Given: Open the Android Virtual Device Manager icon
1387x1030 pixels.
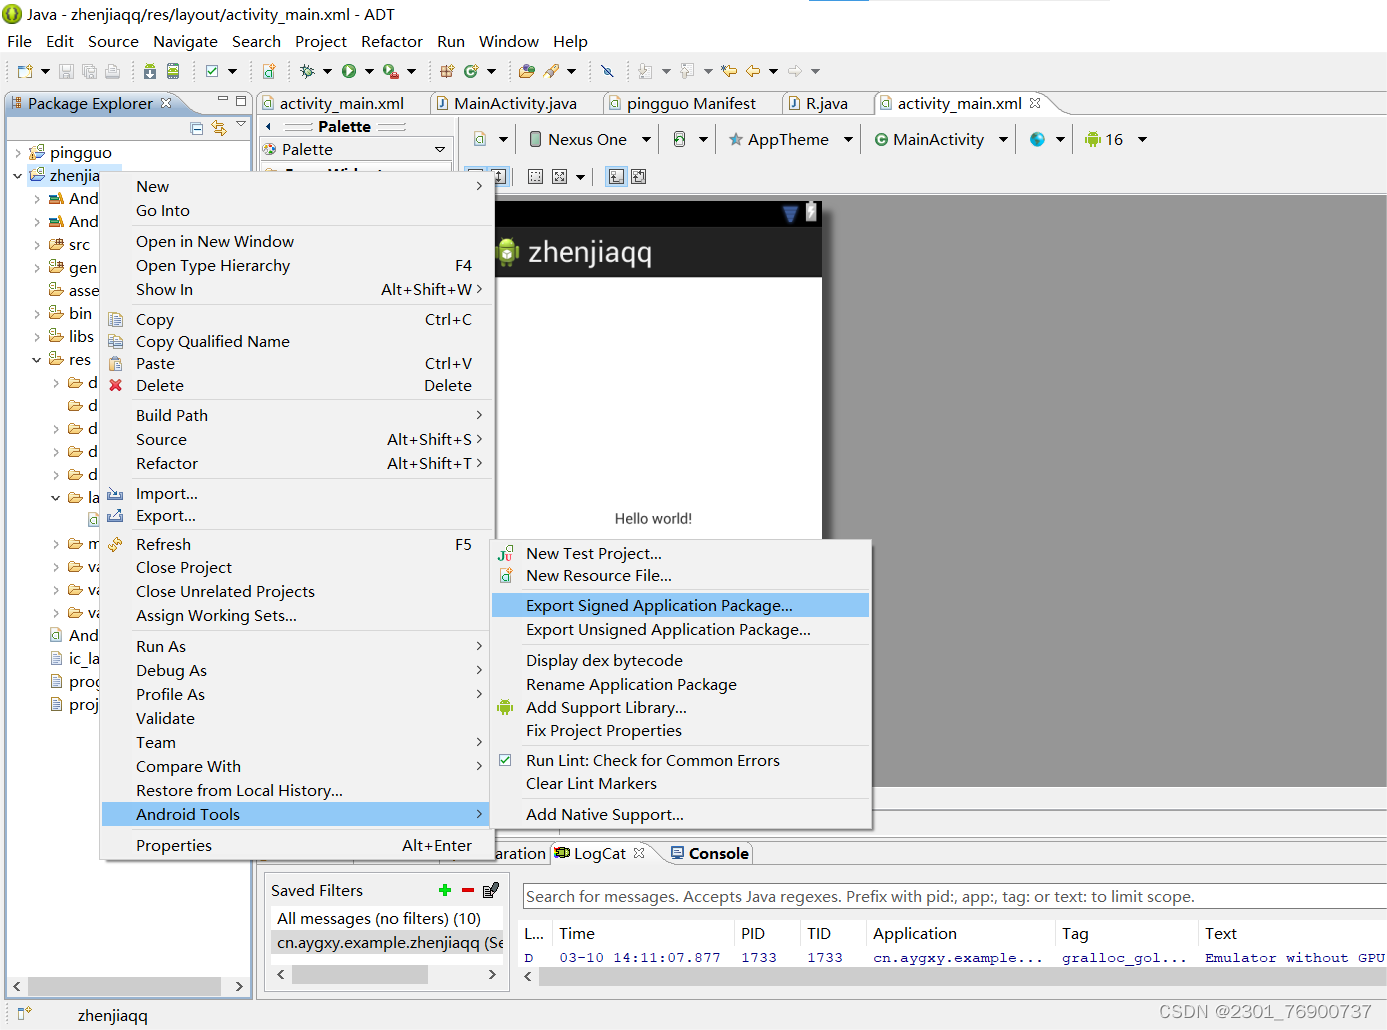Looking at the screenshot, I should click(x=173, y=71).
